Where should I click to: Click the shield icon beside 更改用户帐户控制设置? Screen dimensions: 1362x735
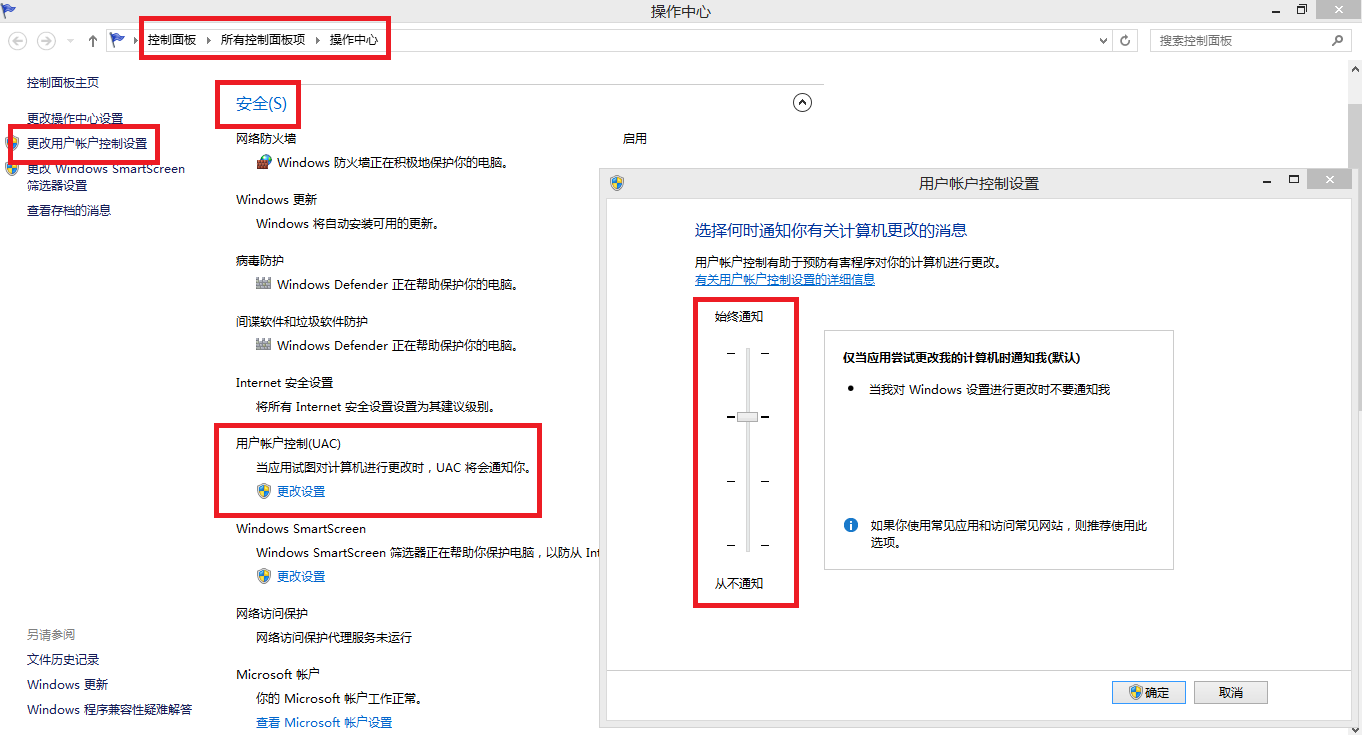[x=12, y=143]
